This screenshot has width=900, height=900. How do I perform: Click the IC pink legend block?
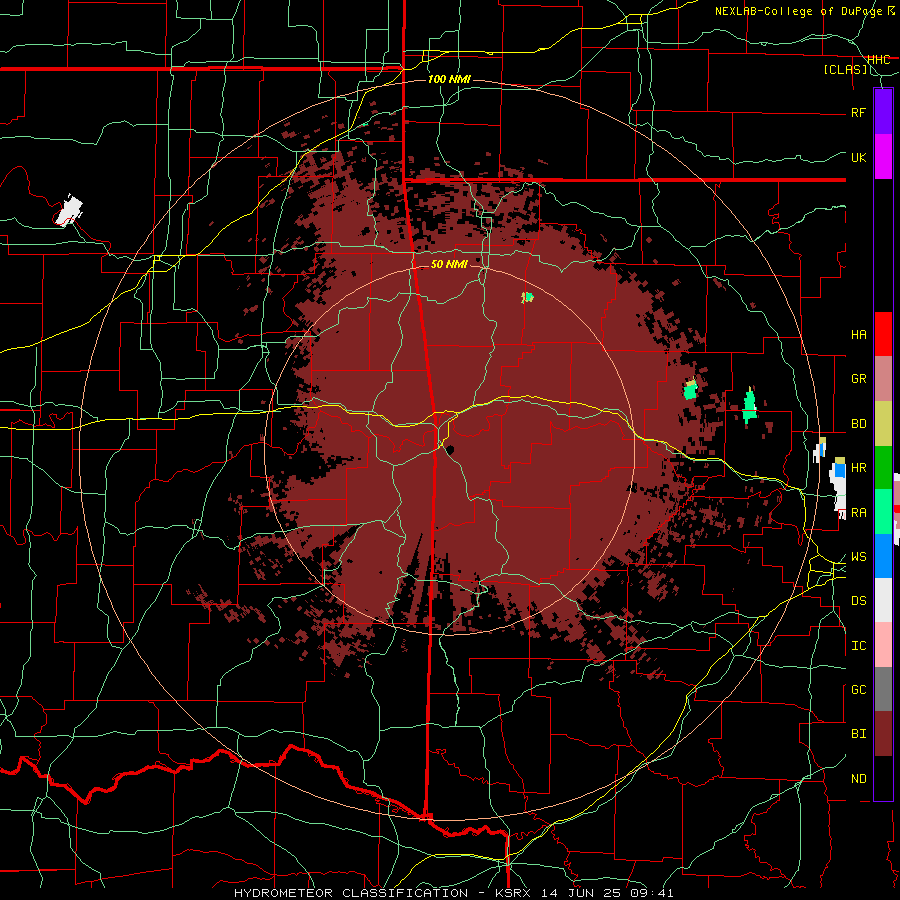point(883,645)
